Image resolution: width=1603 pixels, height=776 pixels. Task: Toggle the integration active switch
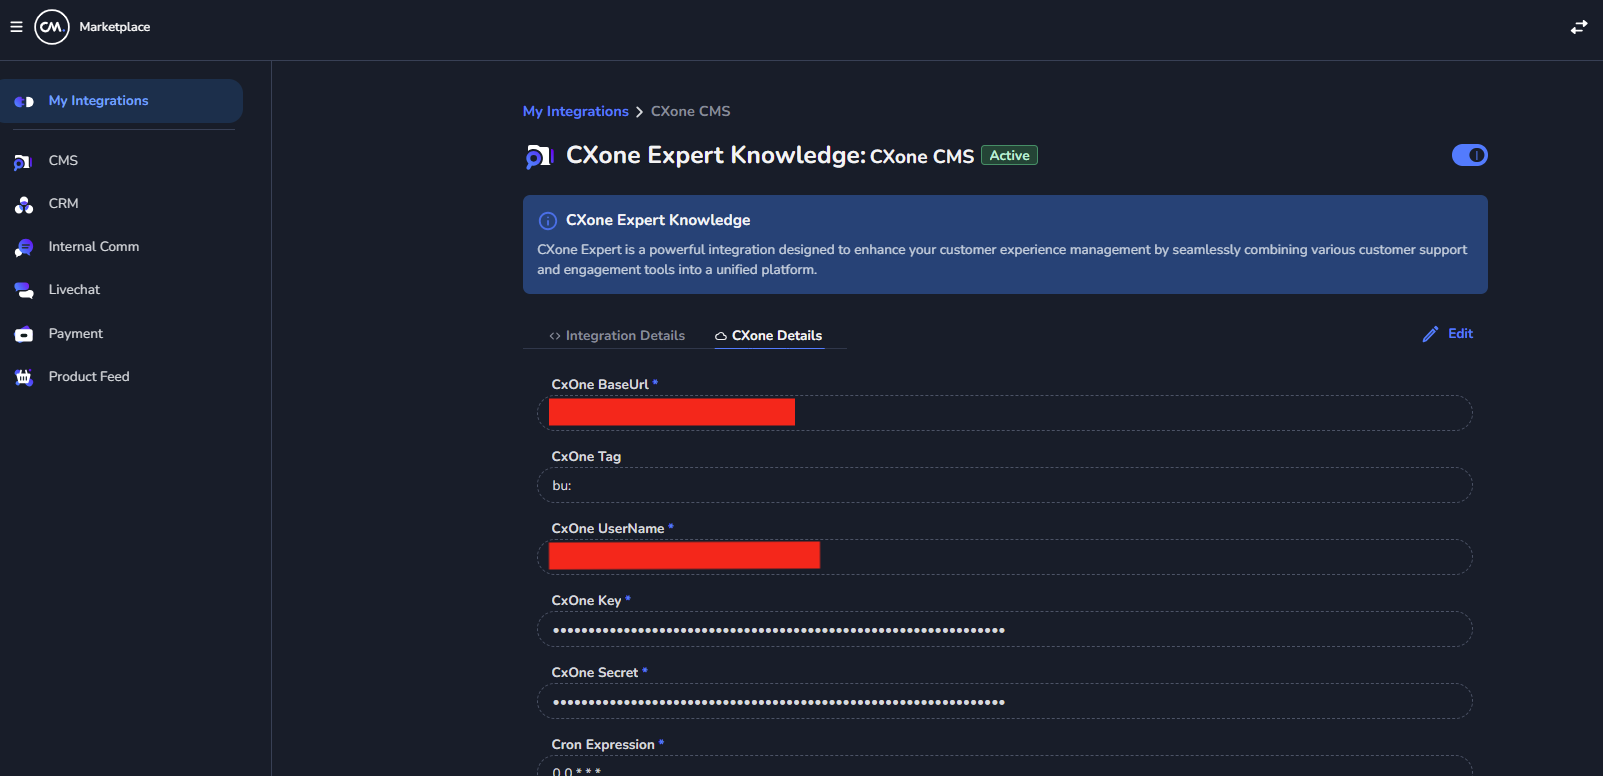coord(1470,155)
